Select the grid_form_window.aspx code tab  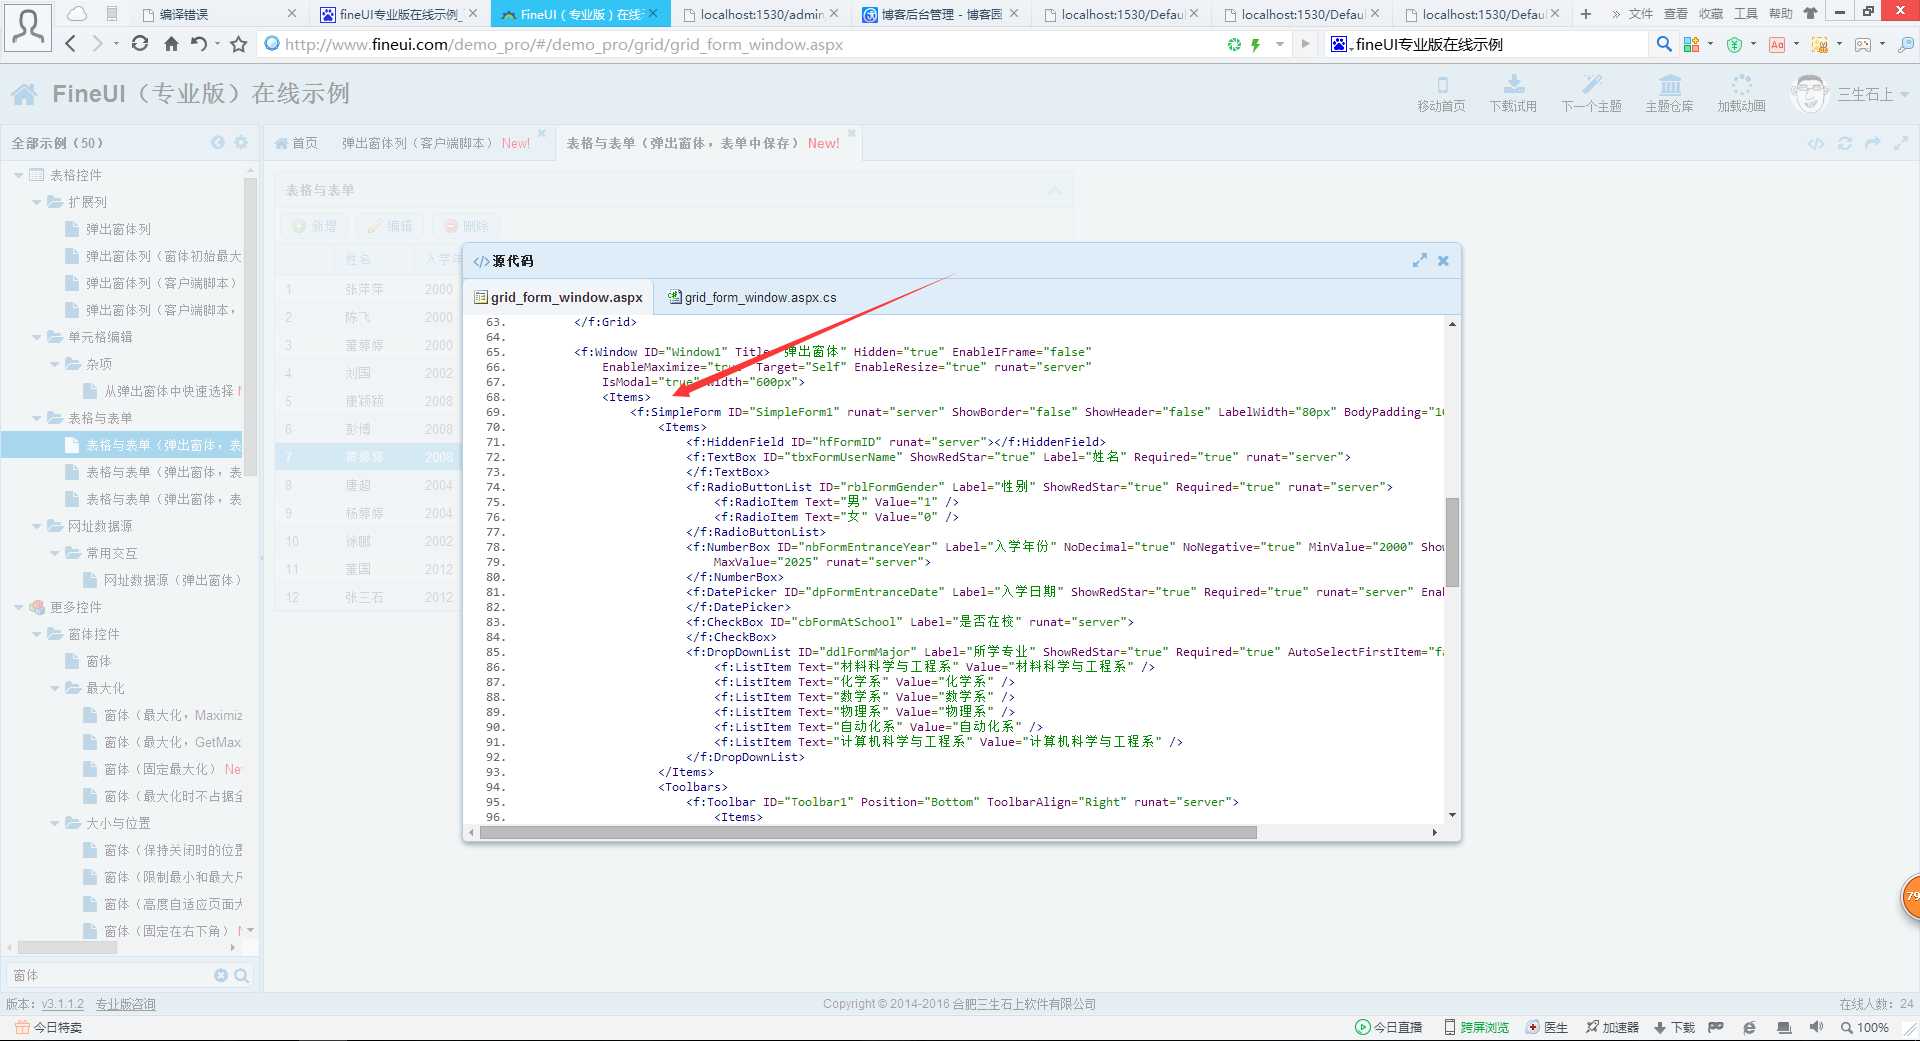pos(558,297)
